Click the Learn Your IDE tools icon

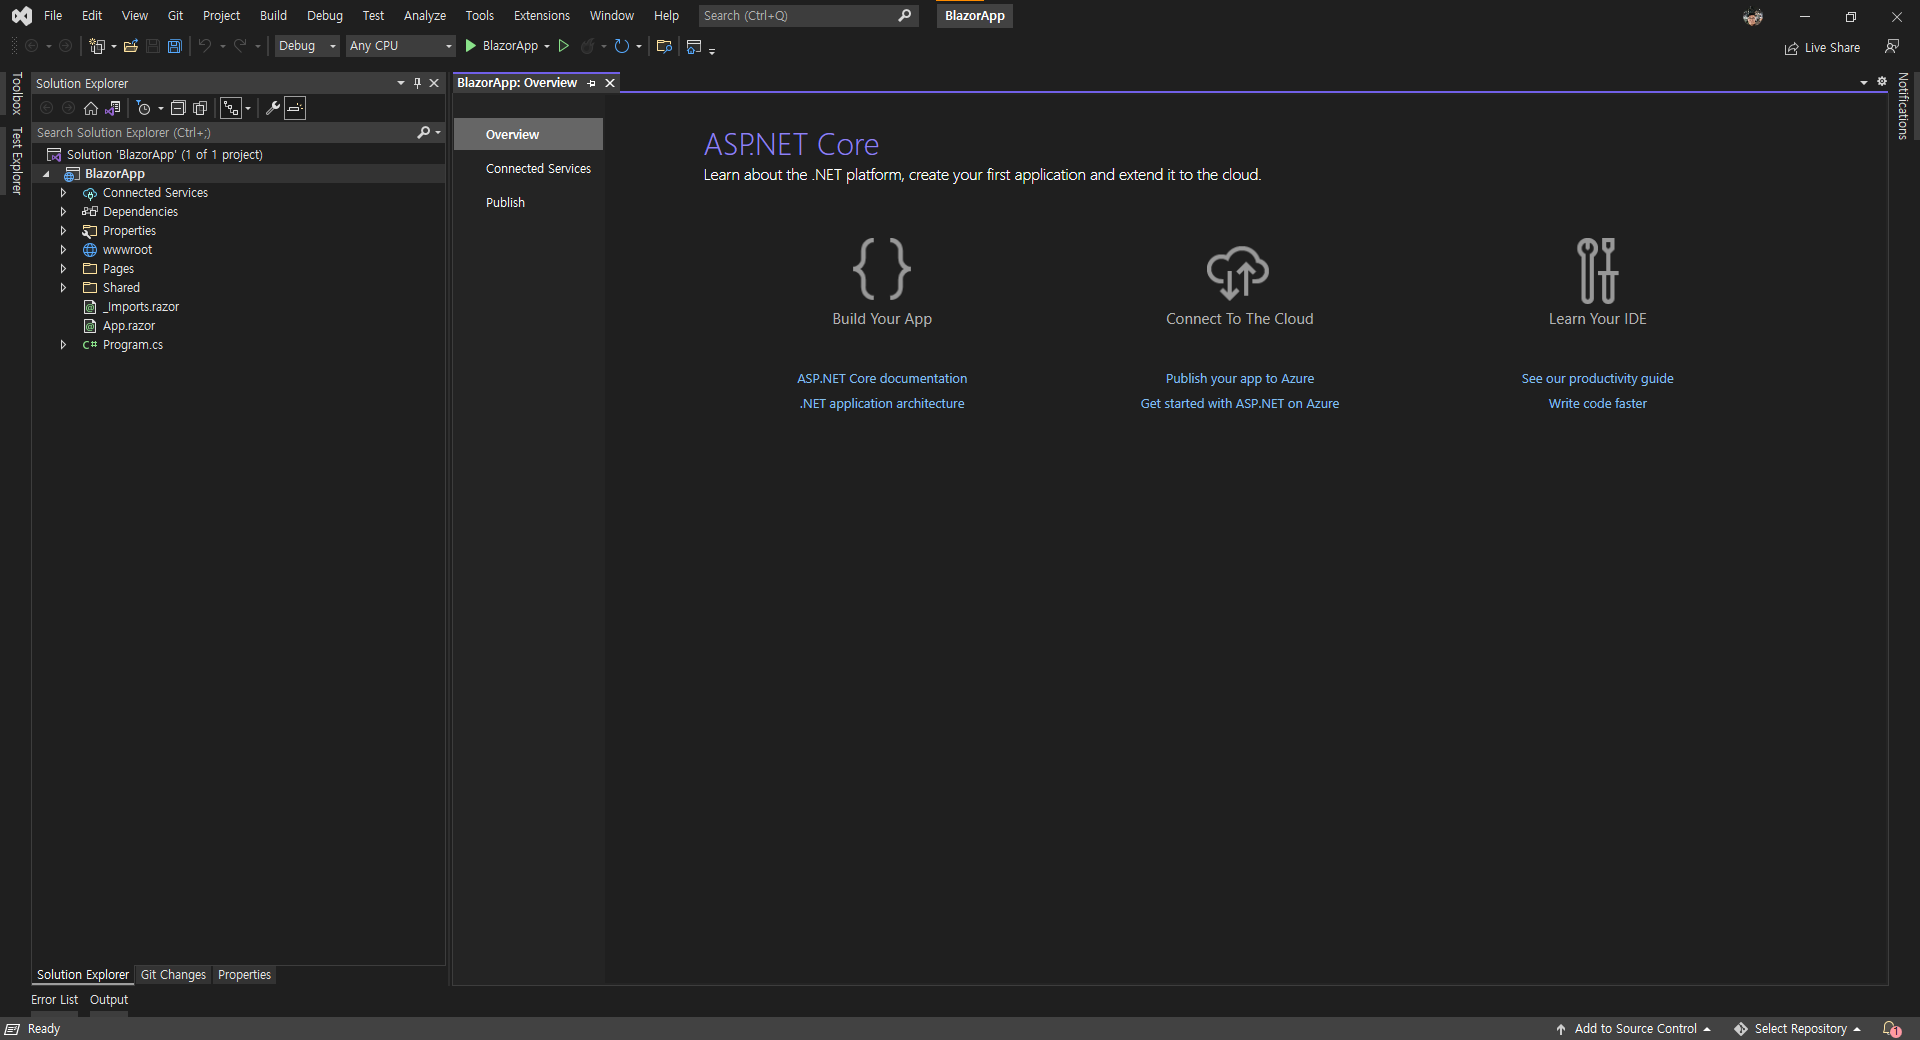pyautogui.click(x=1597, y=270)
